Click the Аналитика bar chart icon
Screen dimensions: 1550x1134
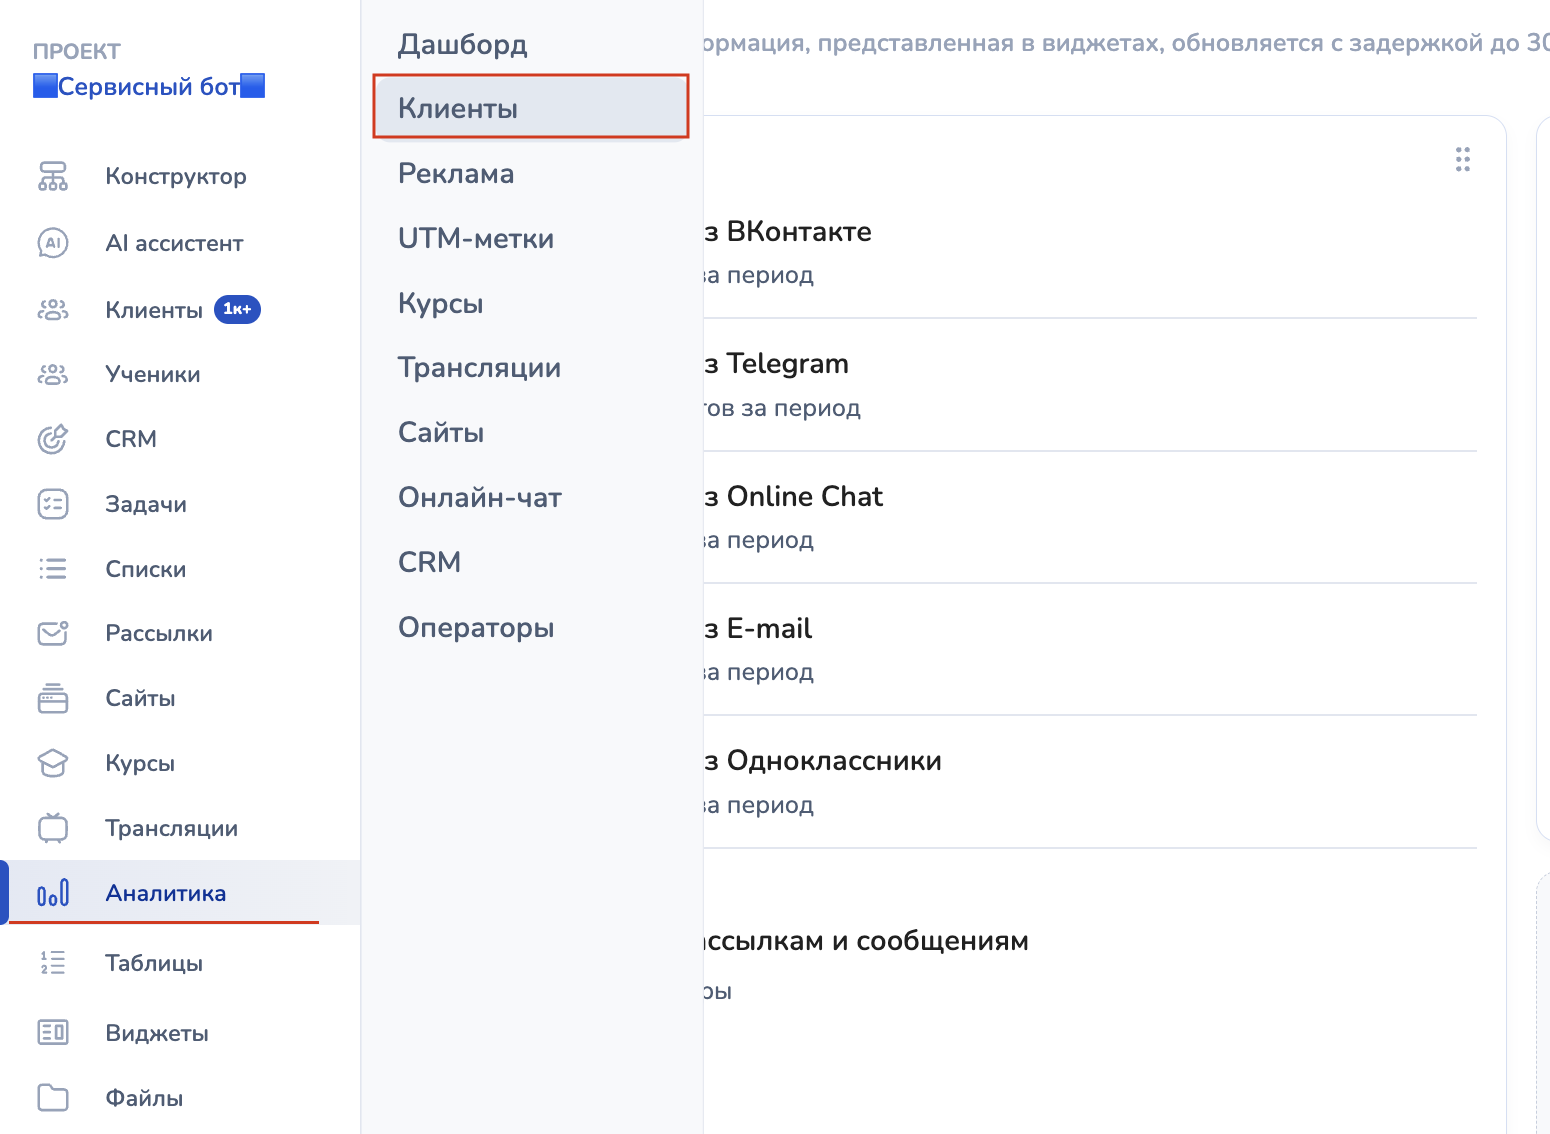click(x=53, y=893)
